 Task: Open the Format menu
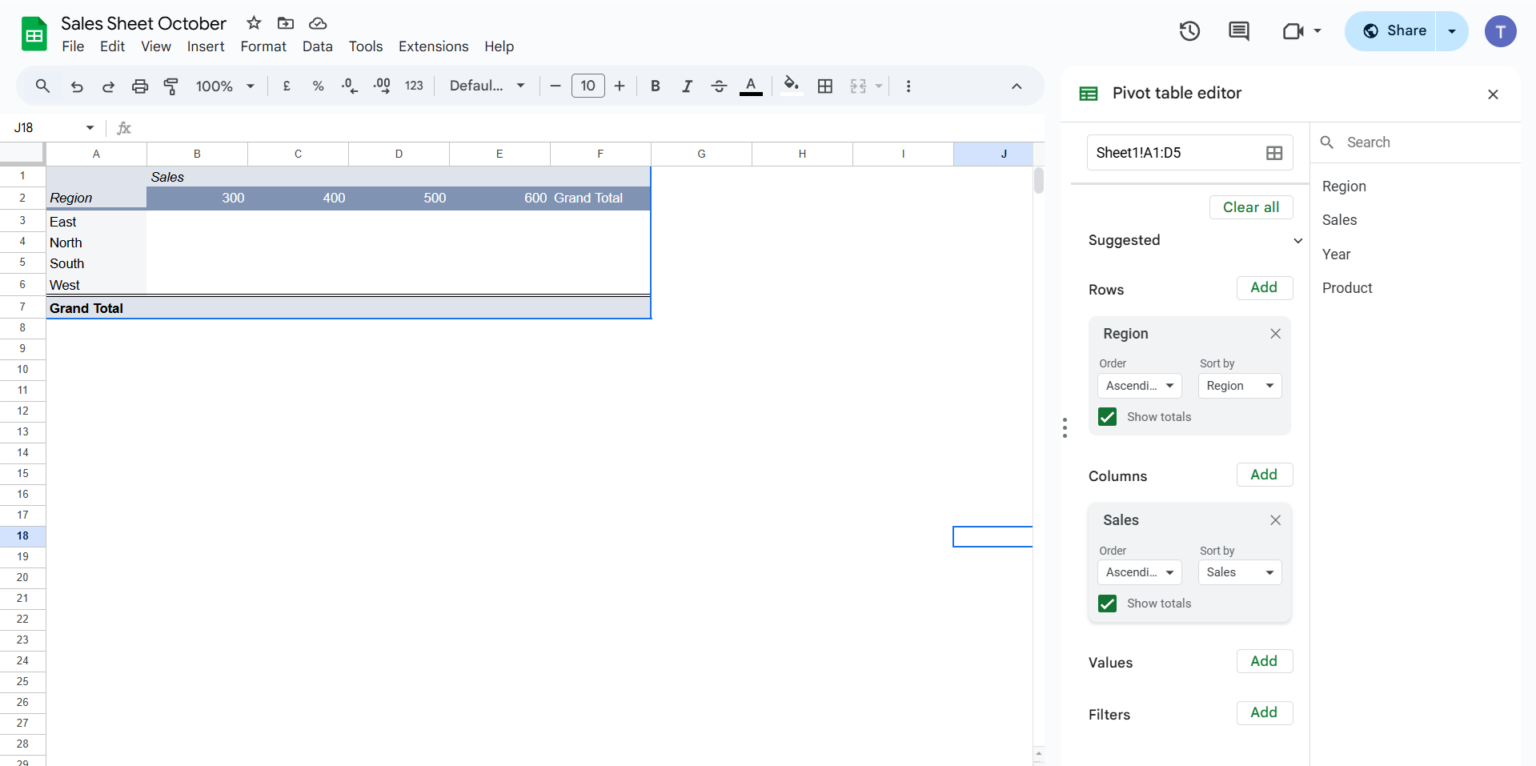click(x=263, y=46)
